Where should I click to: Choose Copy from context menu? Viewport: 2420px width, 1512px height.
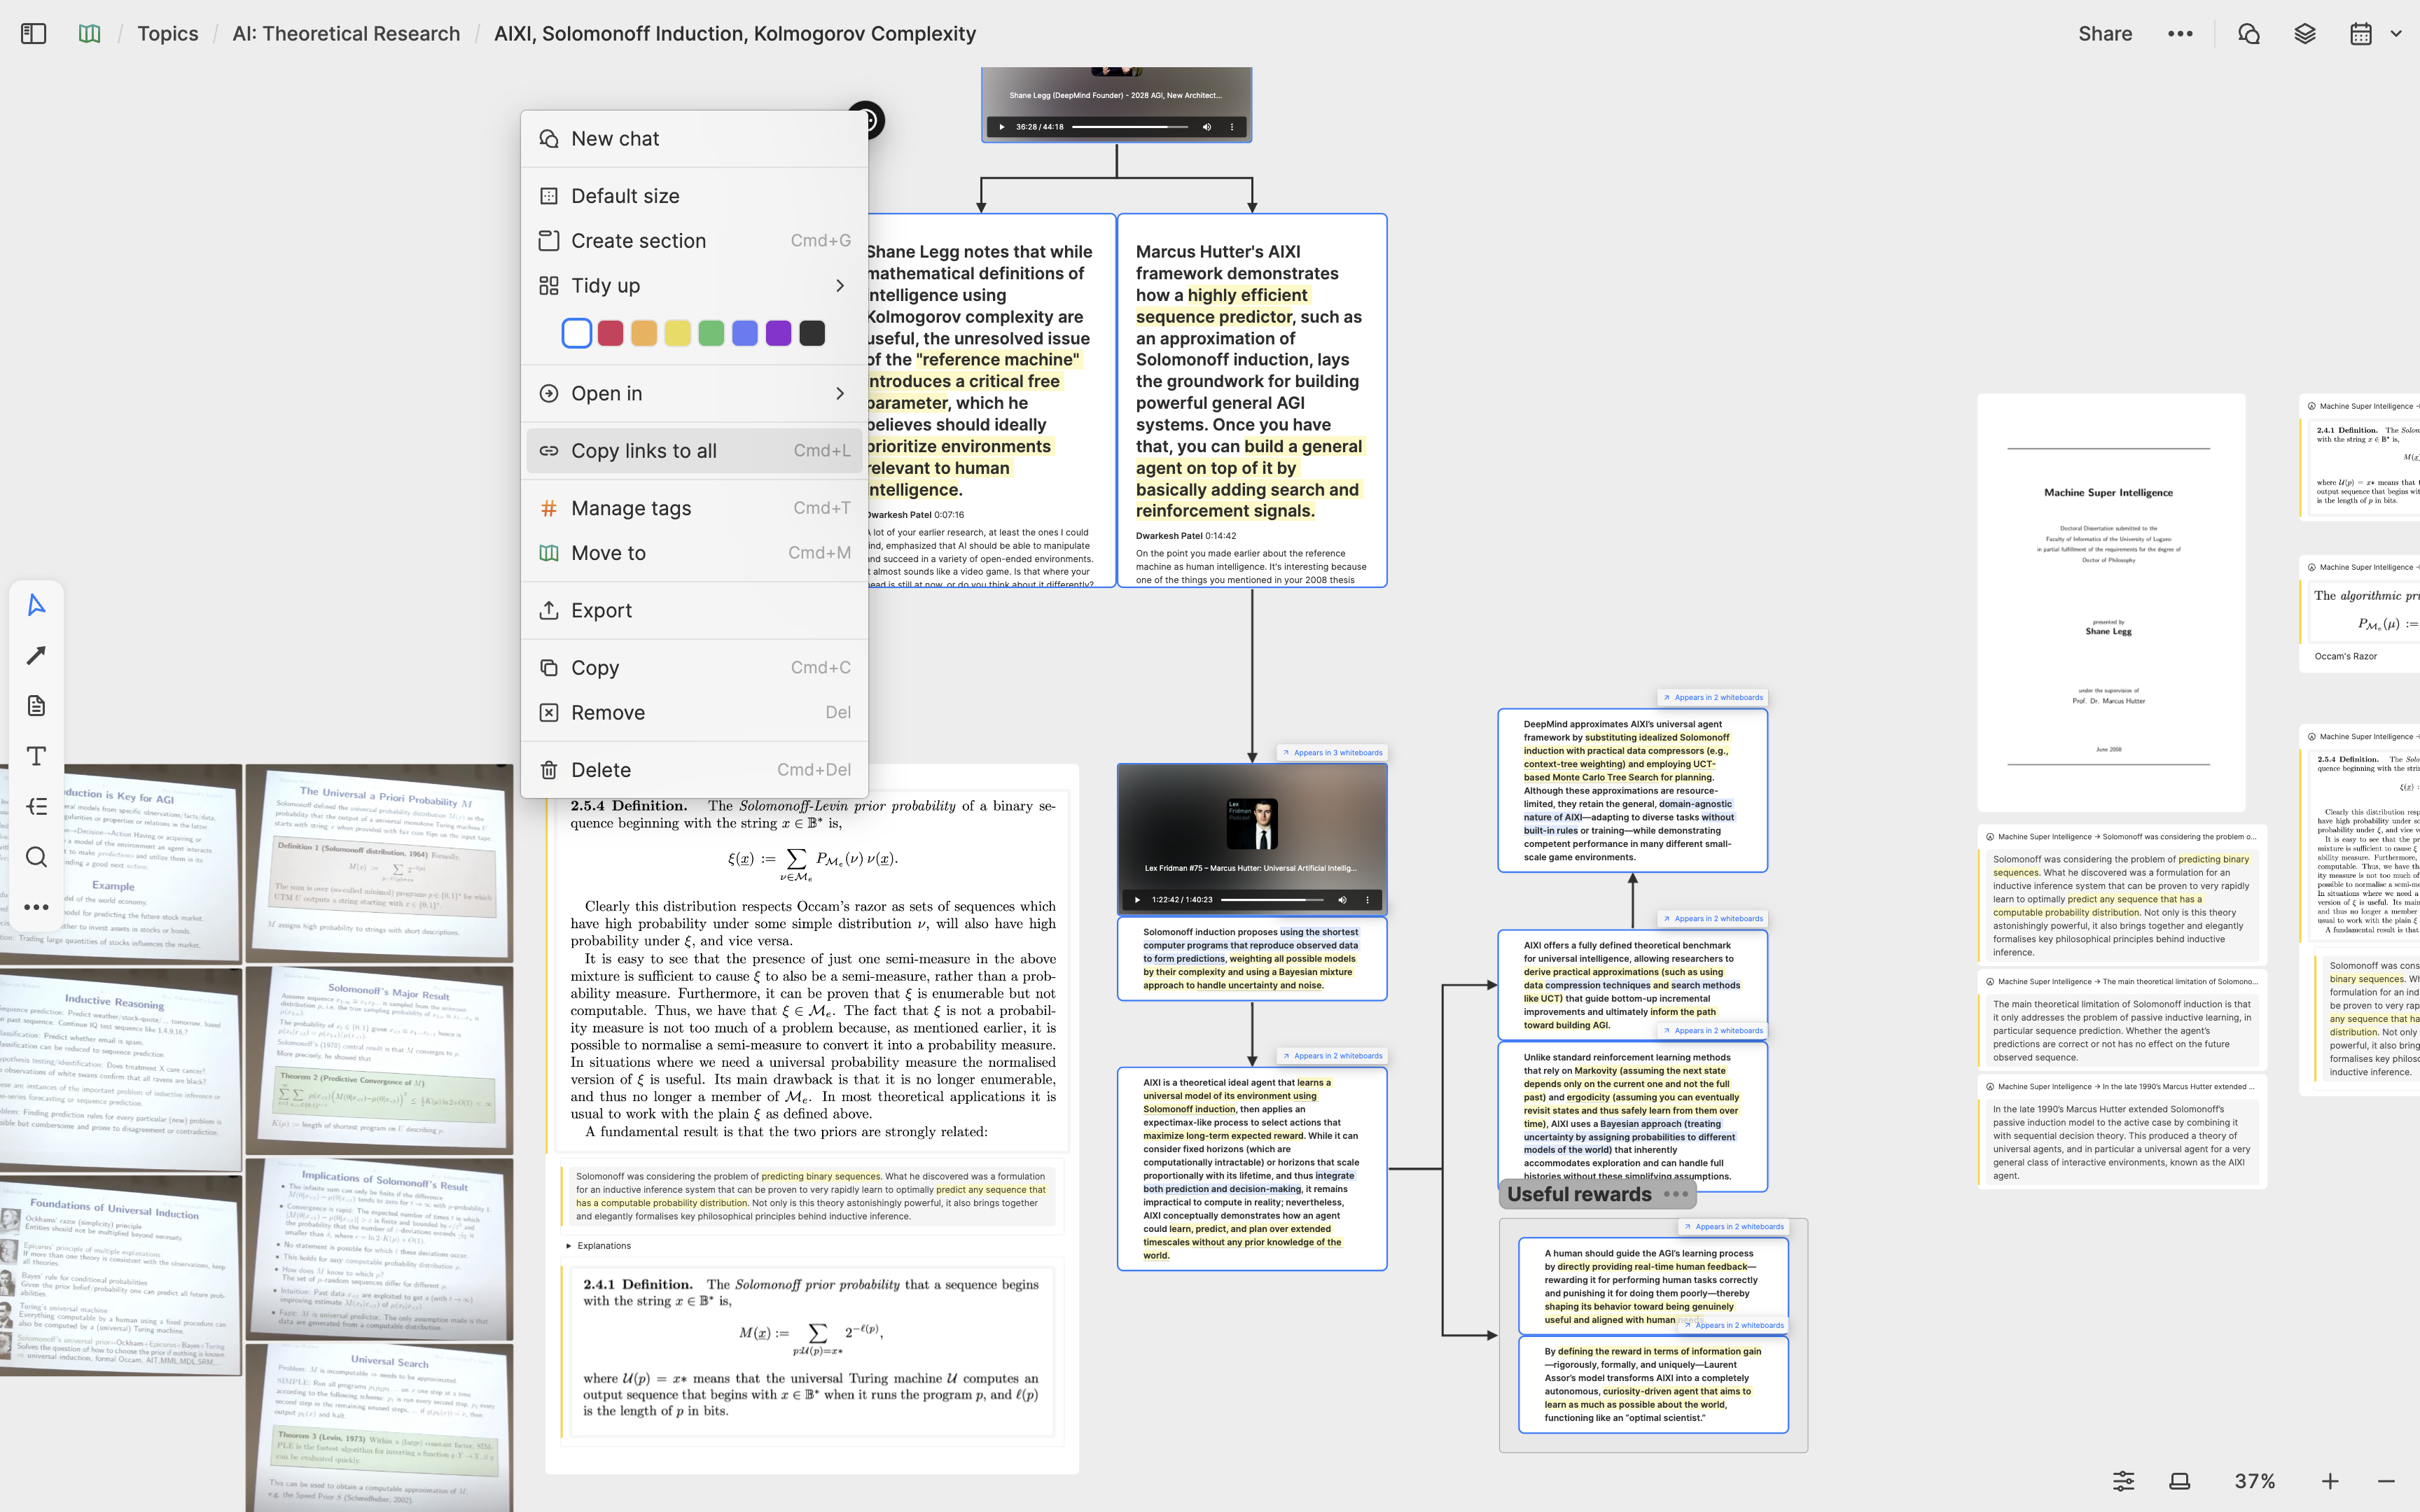694,668
